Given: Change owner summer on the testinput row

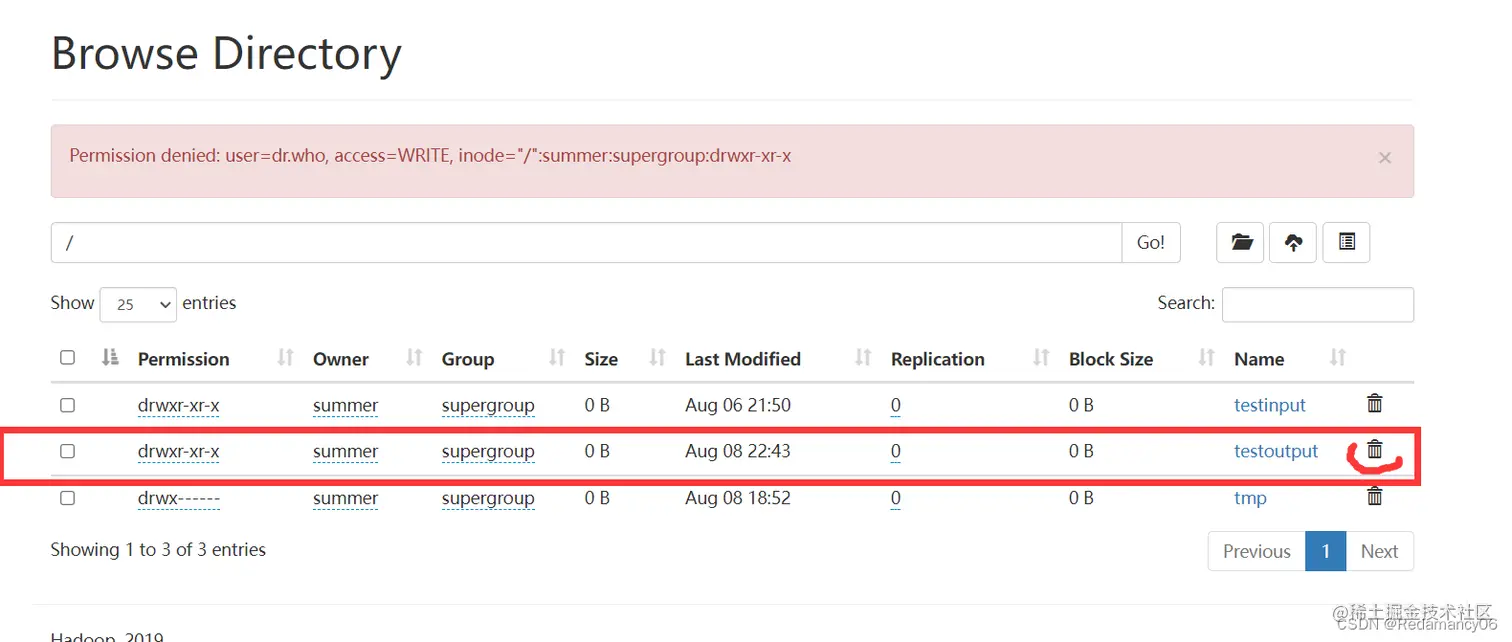Looking at the screenshot, I should [x=345, y=405].
